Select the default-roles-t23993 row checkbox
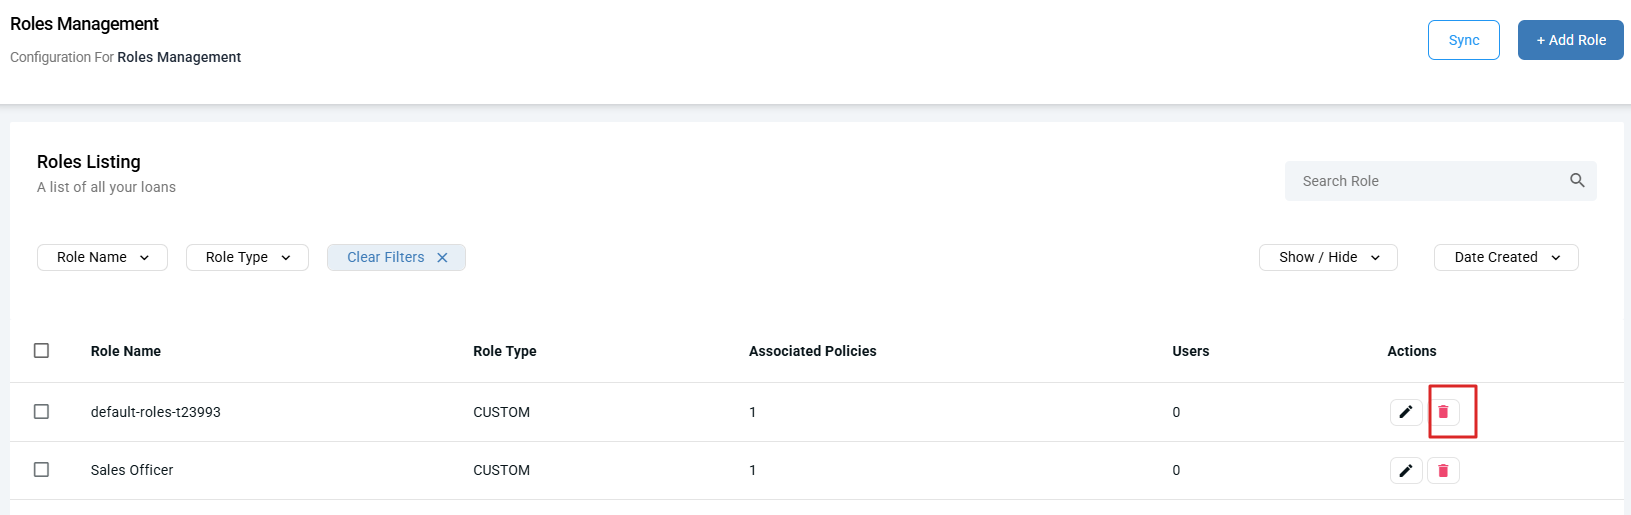The width and height of the screenshot is (1631, 515). click(x=41, y=412)
